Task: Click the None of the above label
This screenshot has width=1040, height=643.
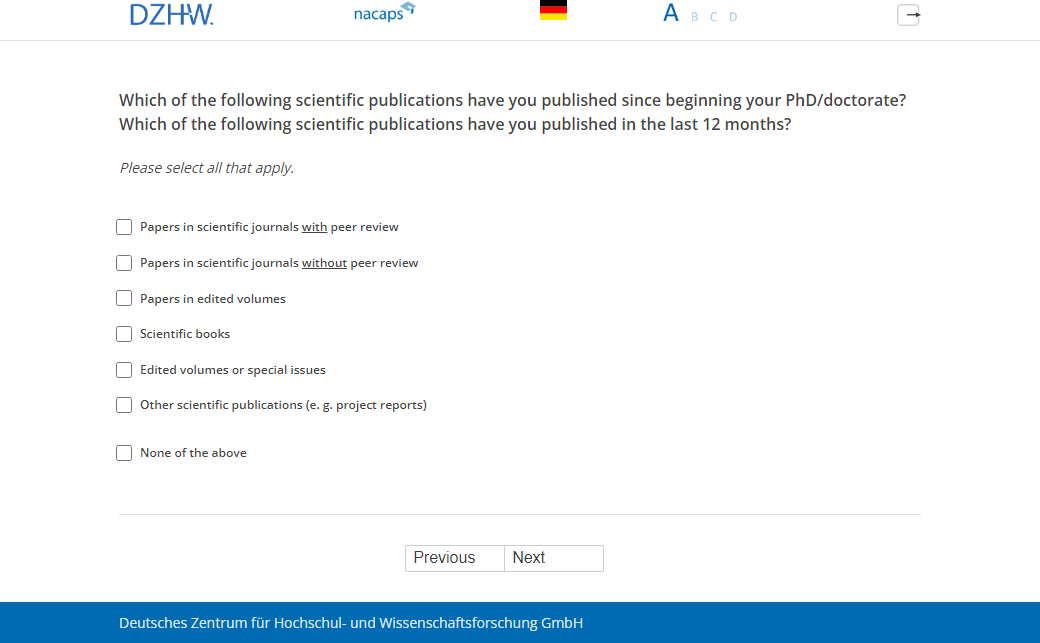Action: pos(193,453)
